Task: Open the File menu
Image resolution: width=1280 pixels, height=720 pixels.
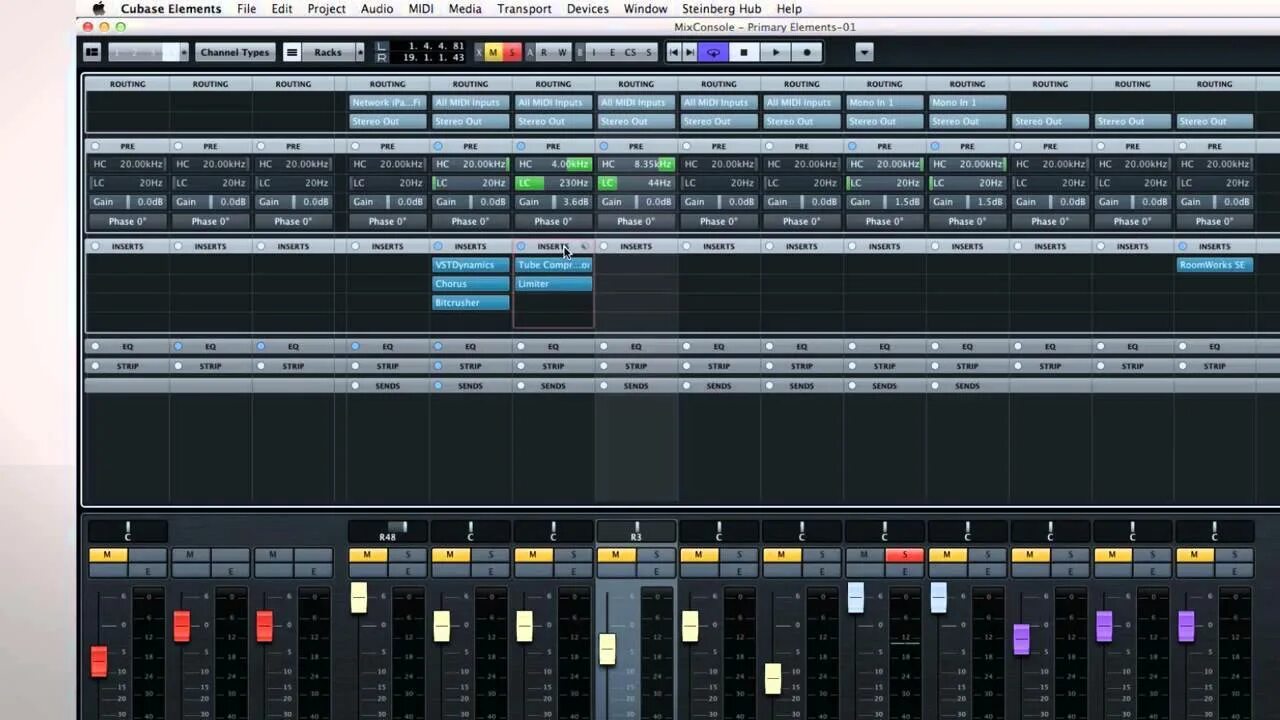Action: [246, 9]
